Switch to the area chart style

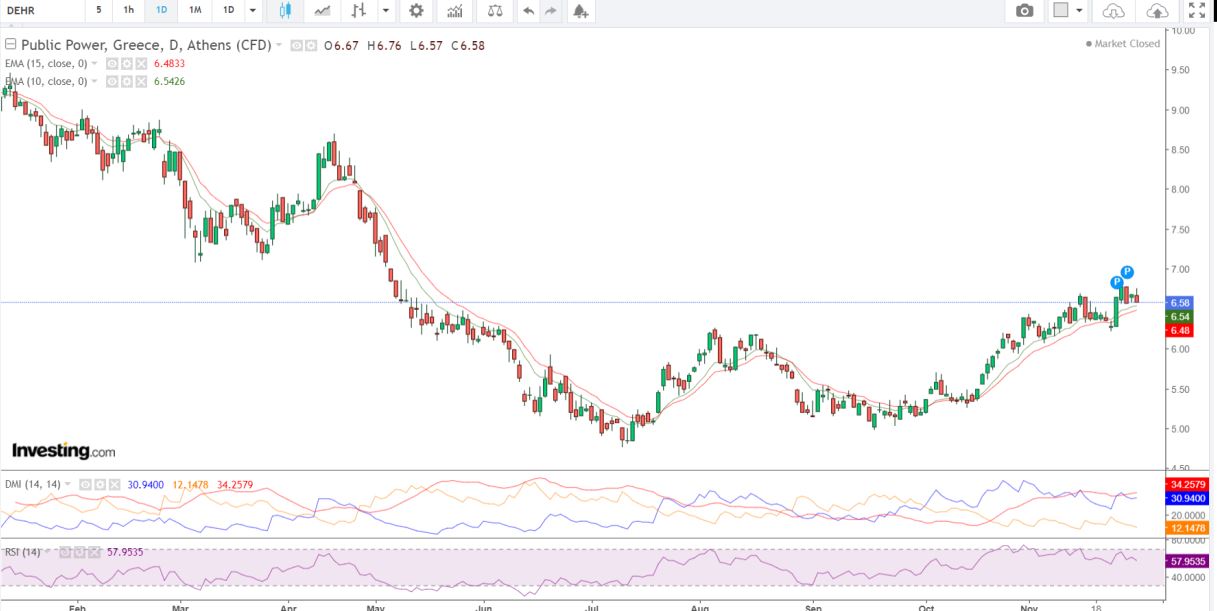[322, 10]
